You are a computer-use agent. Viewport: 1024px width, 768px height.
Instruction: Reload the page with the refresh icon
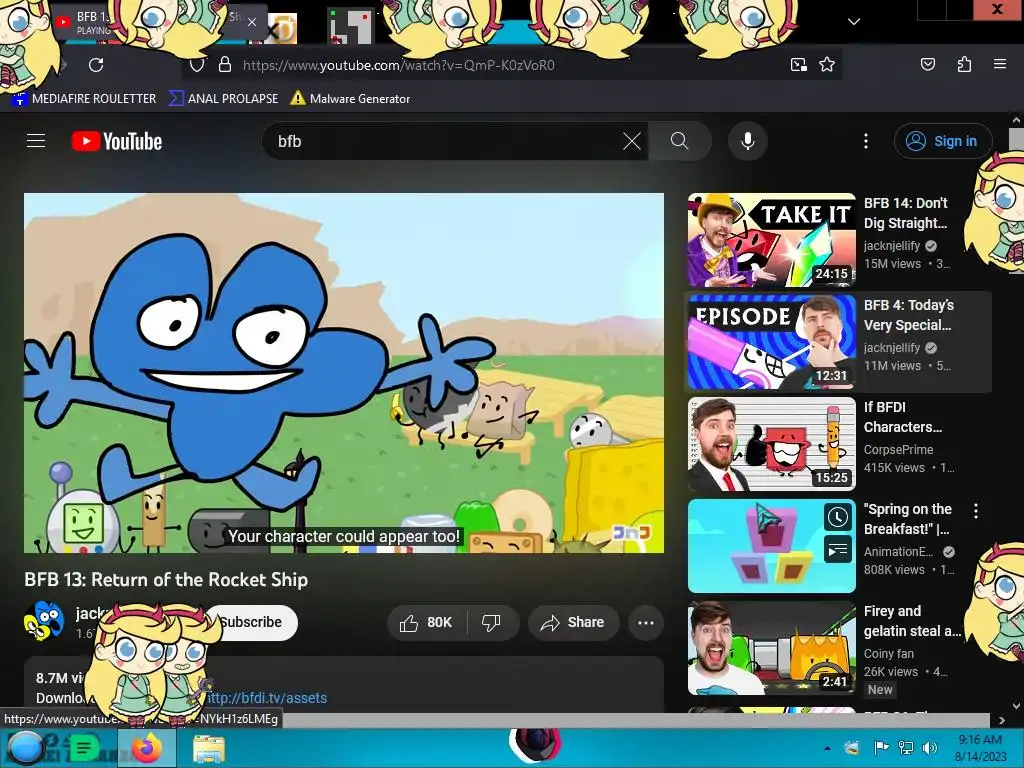pyautogui.click(x=96, y=65)
